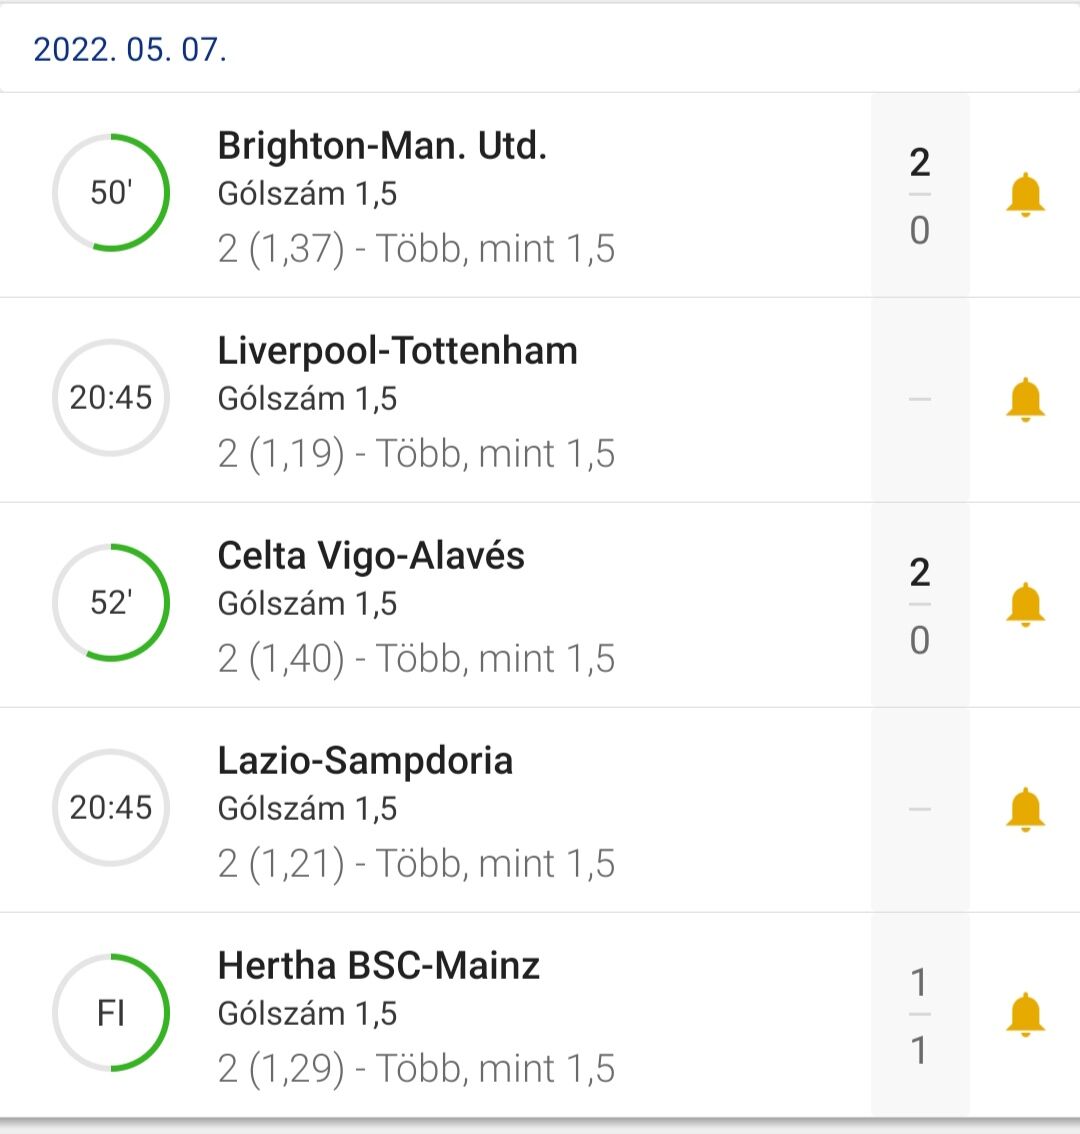Click the FI status circle for Hertha

[x=111, y=1013]
